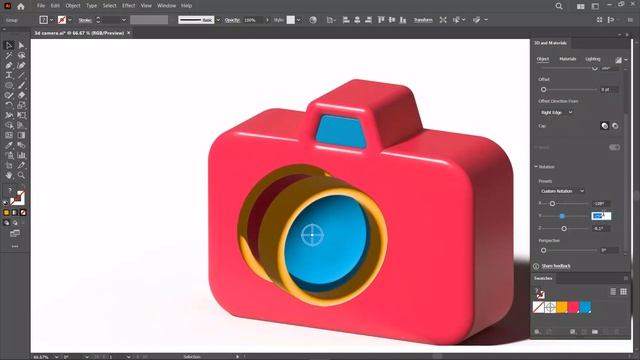
Task: Click the Opacity label link
Action: click(x=232, y=20)
